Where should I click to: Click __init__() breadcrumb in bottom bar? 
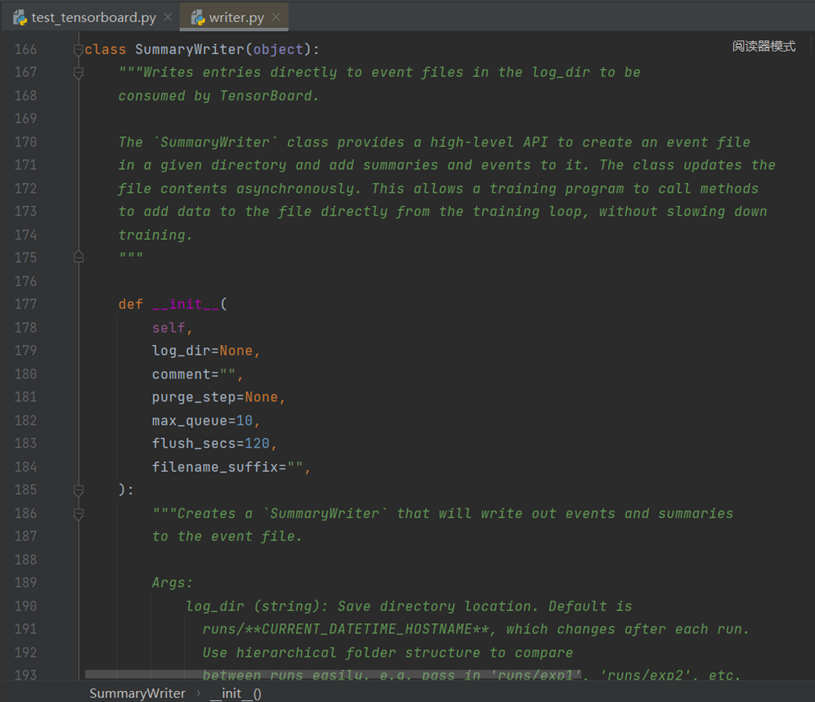pyautogui.click(x=235, y=693)
